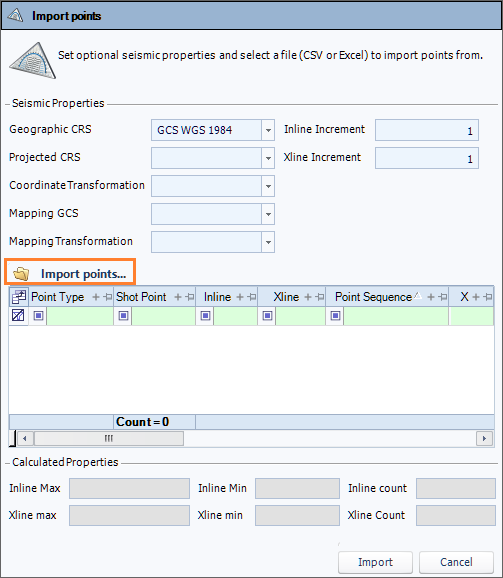Open Shot Point filter operator selector
503x578 pixels.
[x=123, y=316]
